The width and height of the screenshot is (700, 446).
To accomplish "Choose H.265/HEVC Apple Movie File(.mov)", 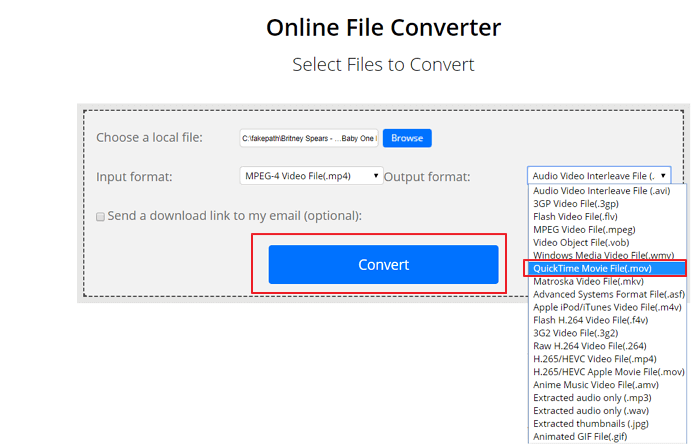I will [607, 372].
